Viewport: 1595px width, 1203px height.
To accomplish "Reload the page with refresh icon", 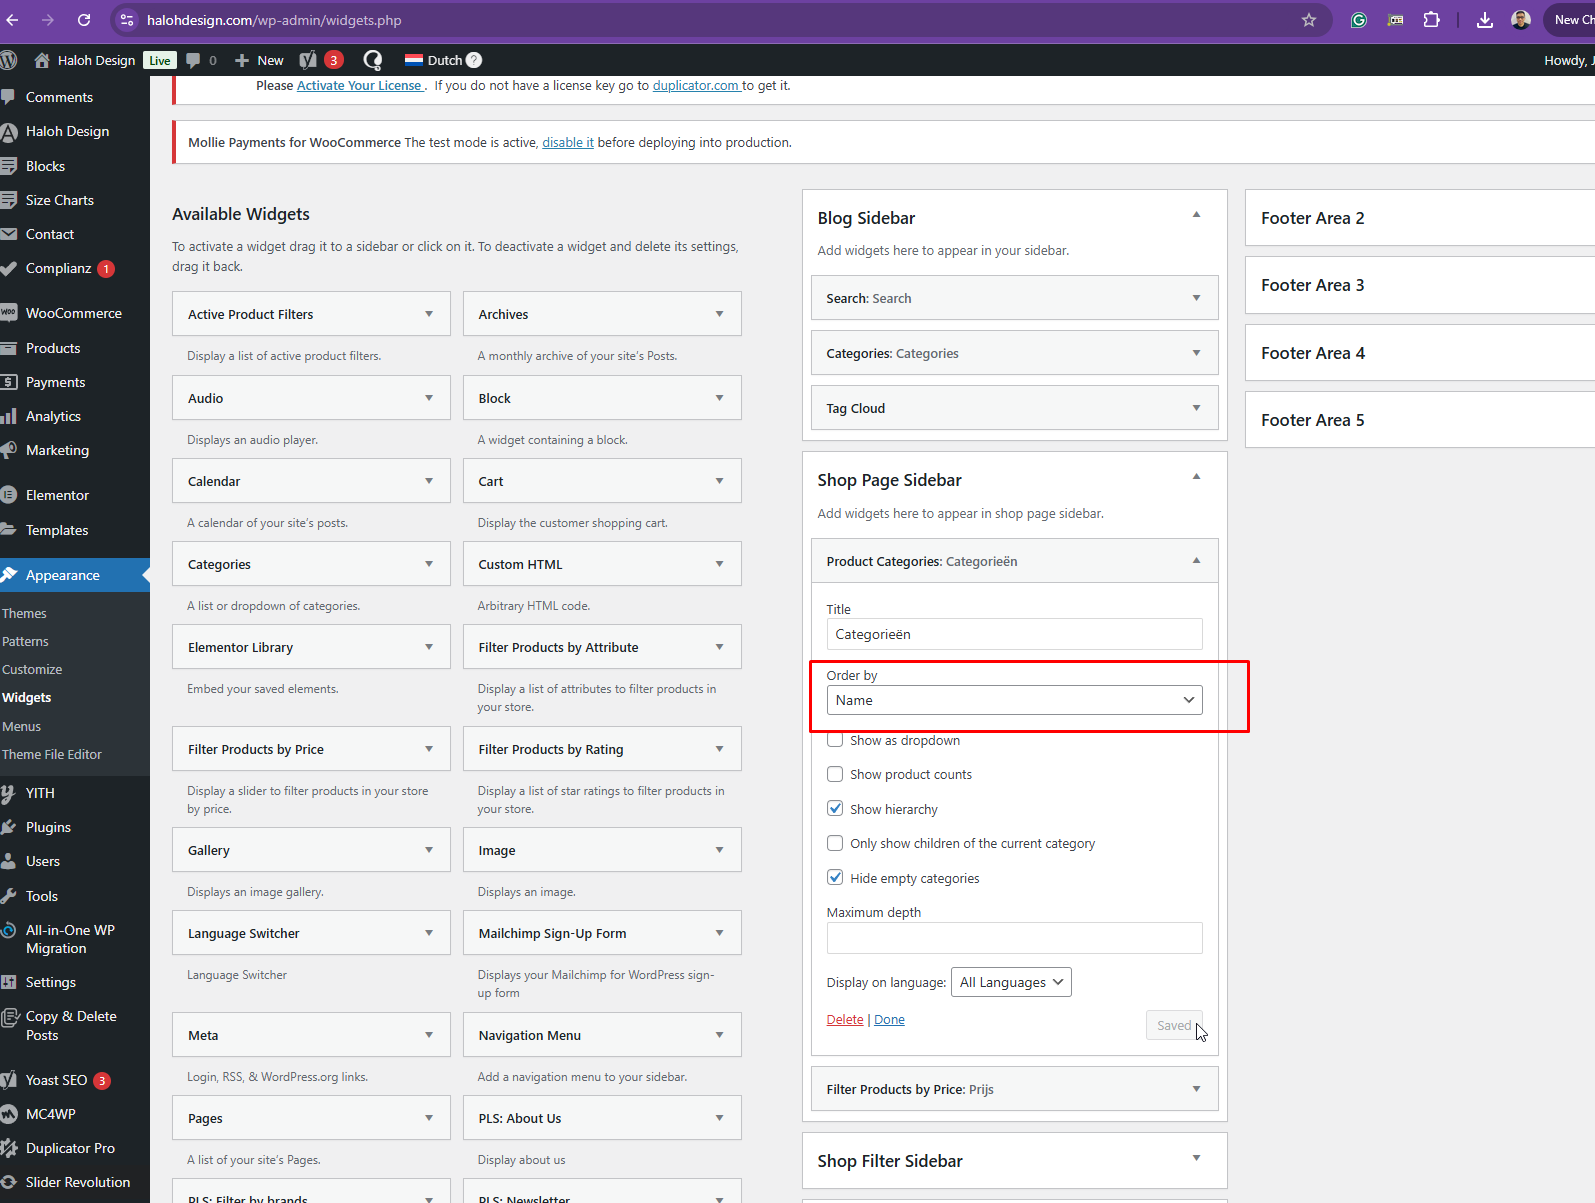I will tap(84, 20).
